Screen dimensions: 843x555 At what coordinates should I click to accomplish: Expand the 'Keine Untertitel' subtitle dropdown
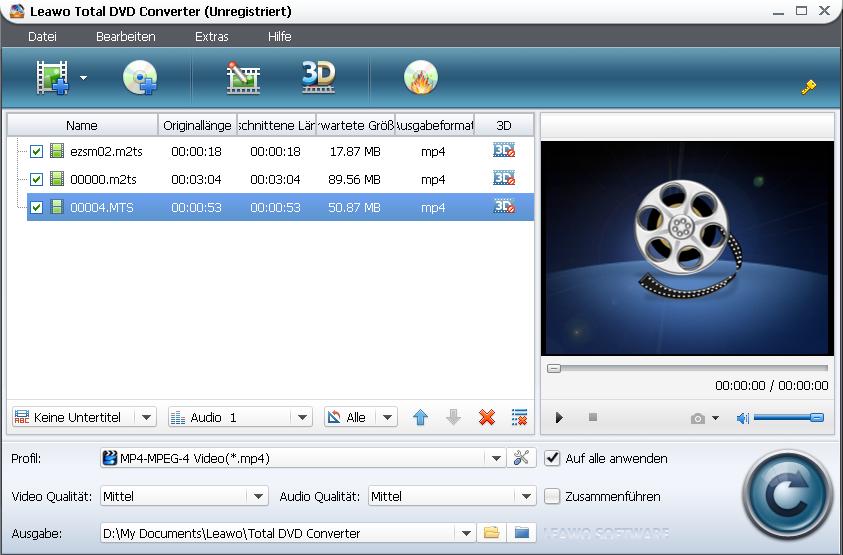click(x=146, y=417)
